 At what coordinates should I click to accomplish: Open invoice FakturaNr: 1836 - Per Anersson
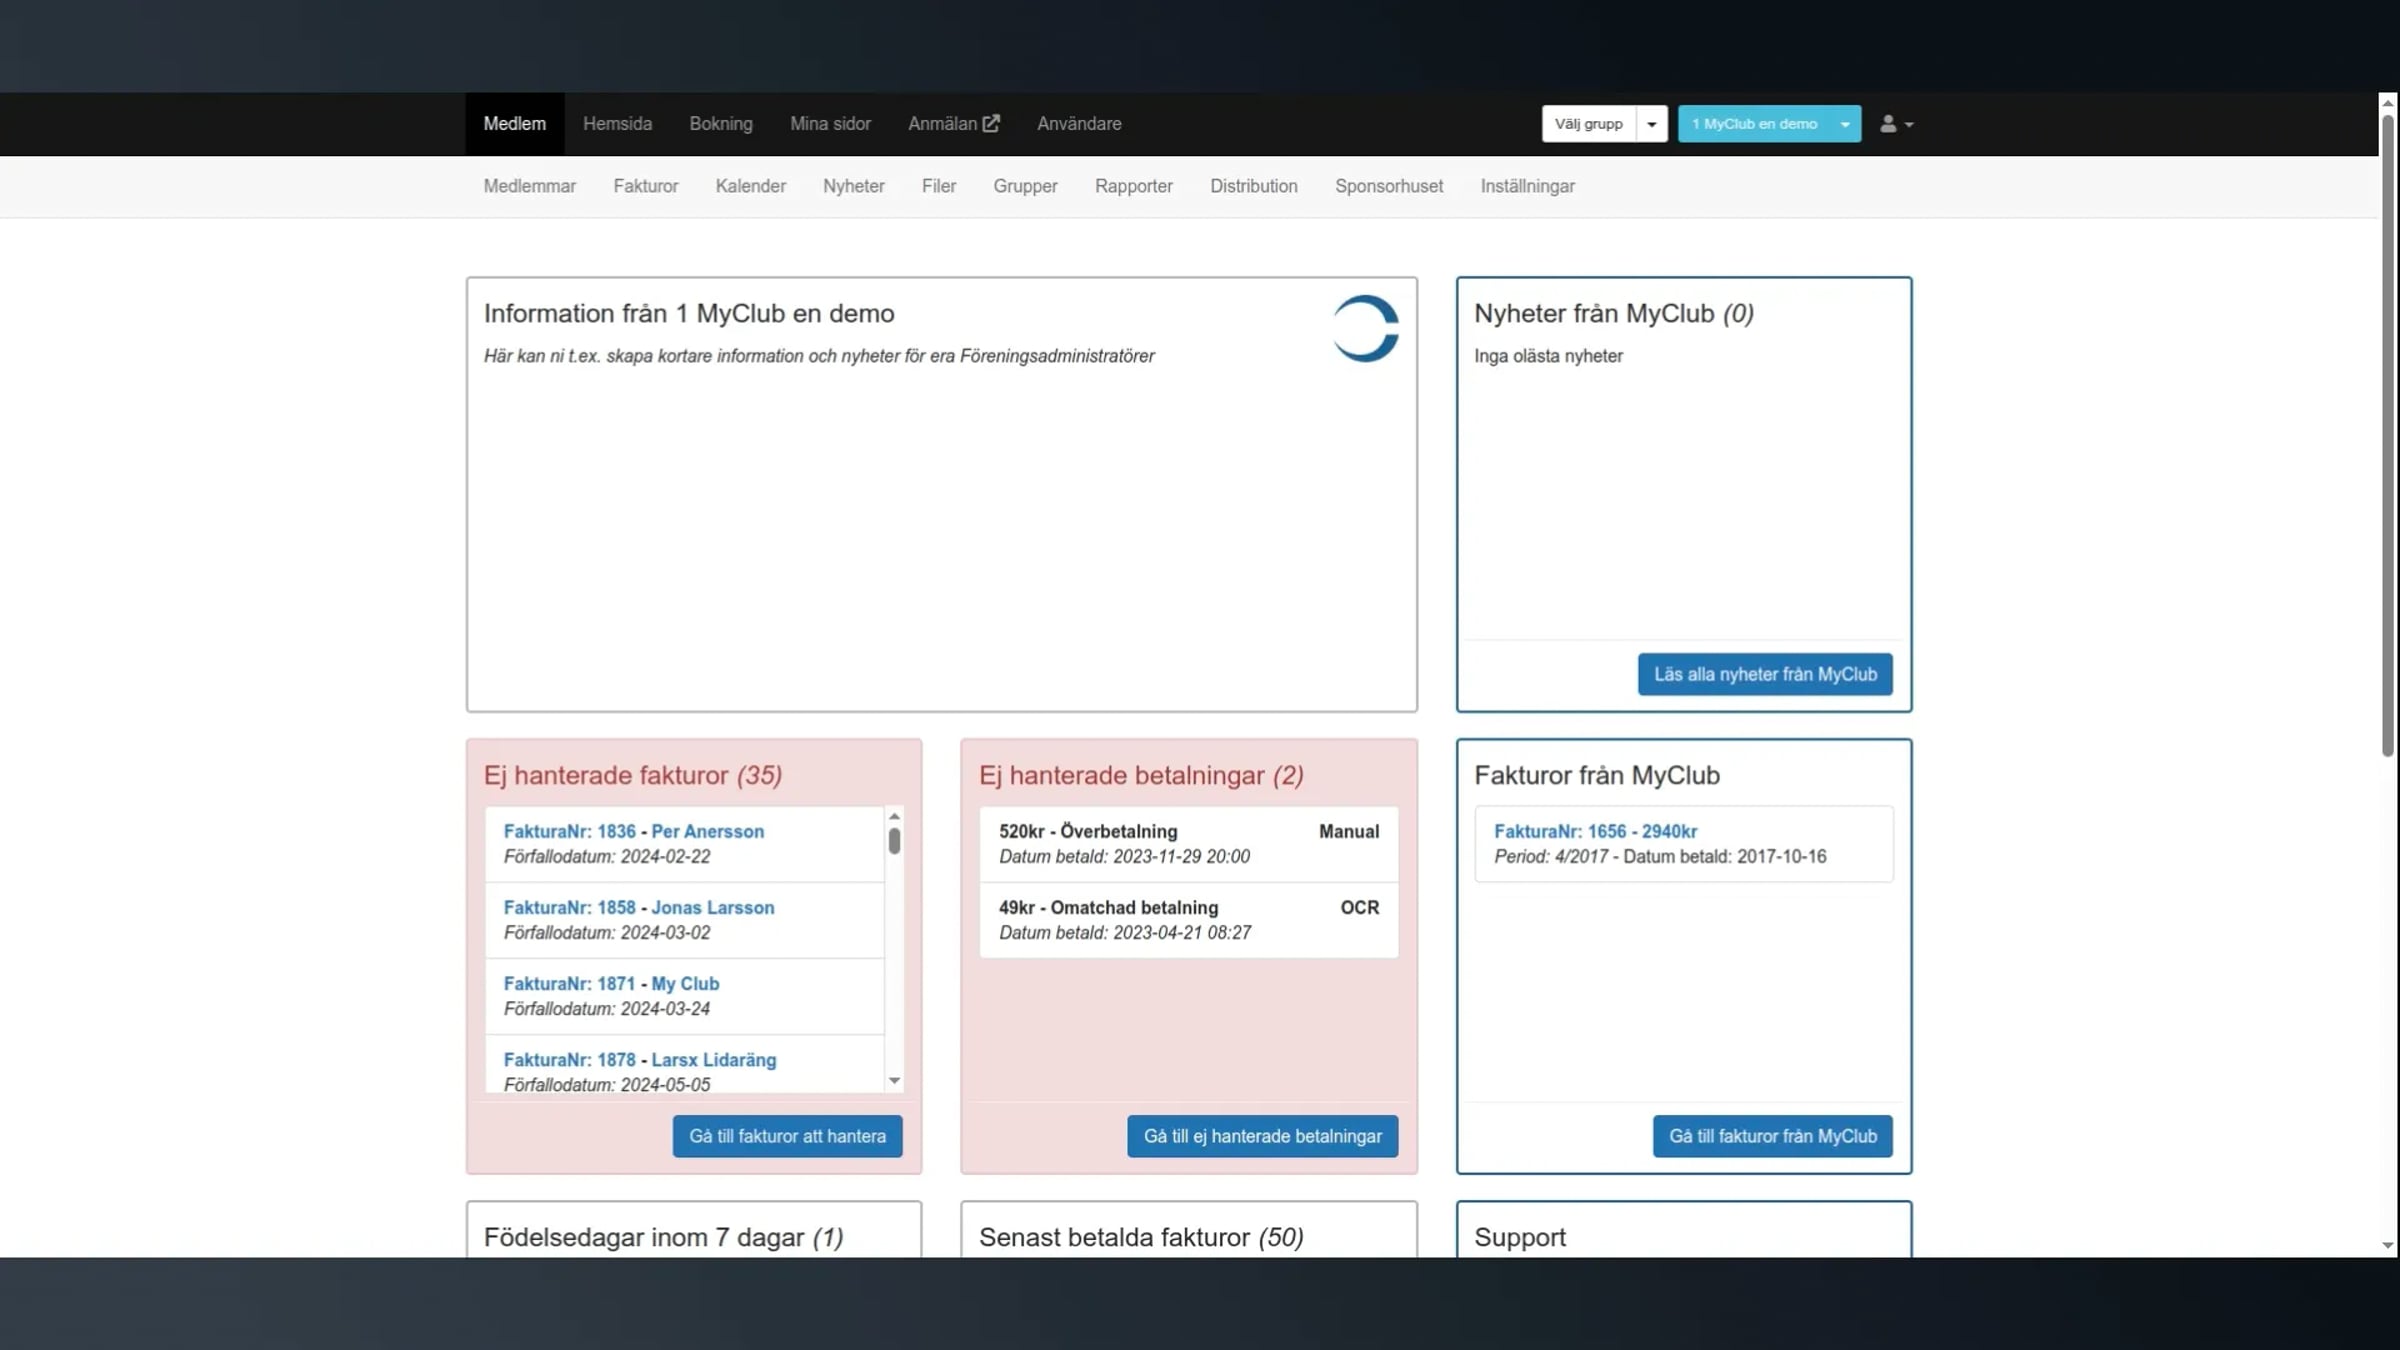pyautogui.click(x=634, y=831)
